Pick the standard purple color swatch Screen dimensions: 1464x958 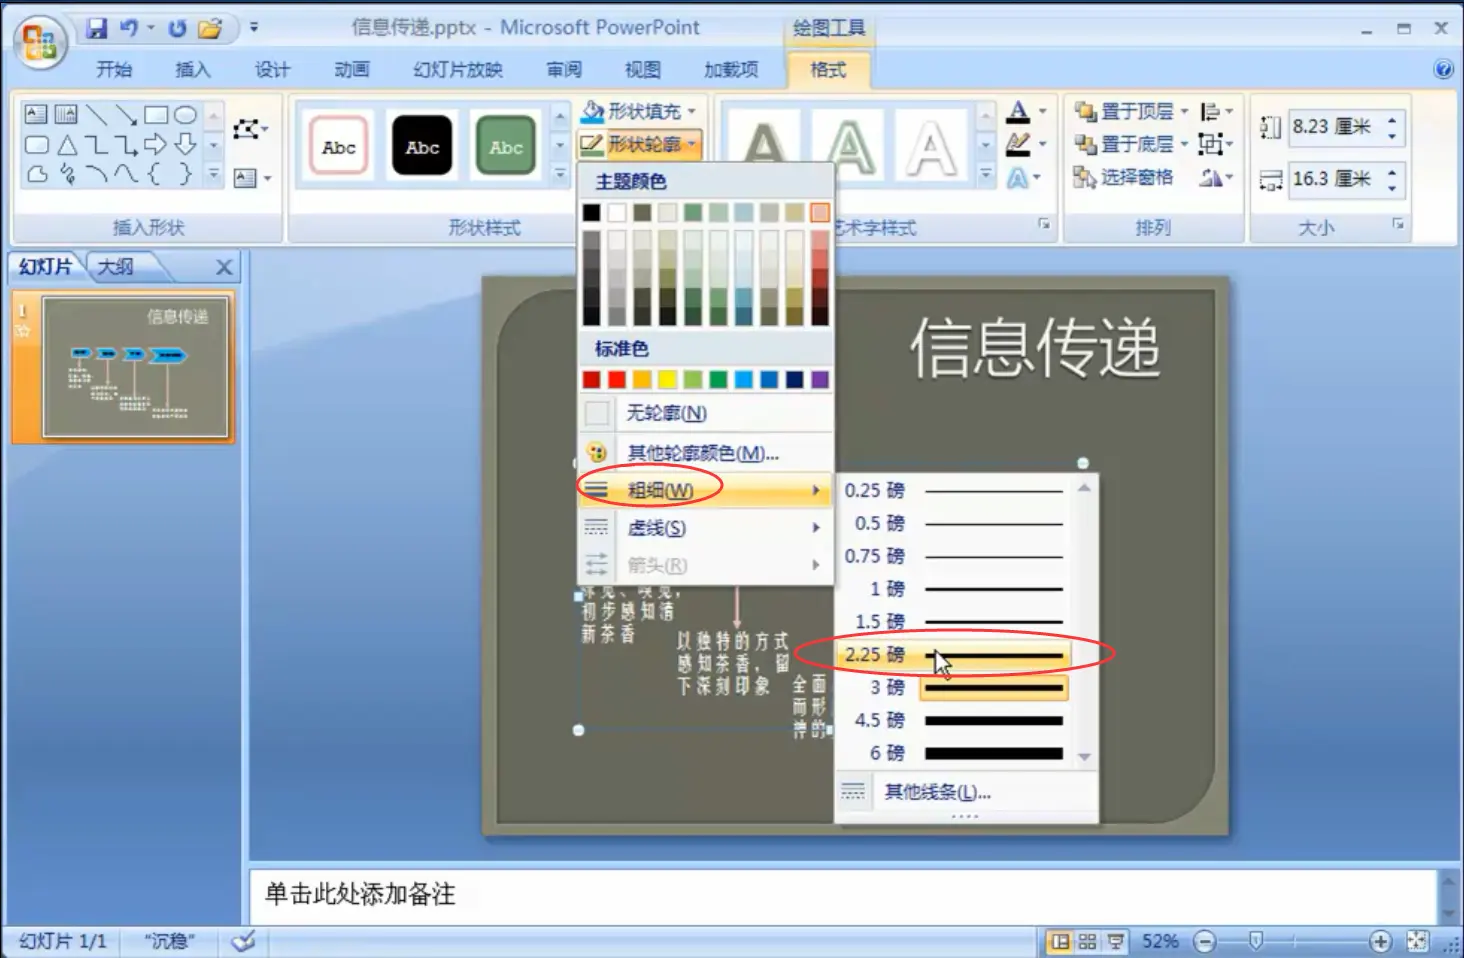tap(820, 379)
